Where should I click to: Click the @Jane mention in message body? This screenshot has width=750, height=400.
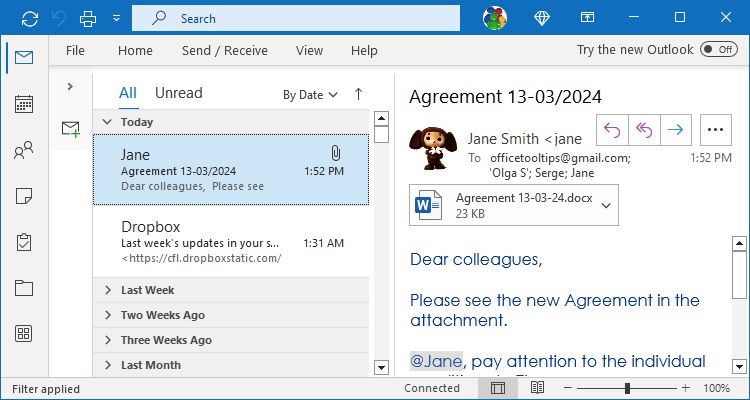(436, 361)
